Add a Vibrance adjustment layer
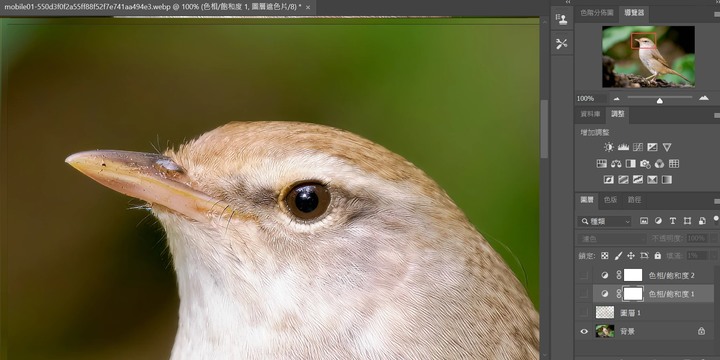The height and width of the screenshot is (360, 720). pos(667,147)
